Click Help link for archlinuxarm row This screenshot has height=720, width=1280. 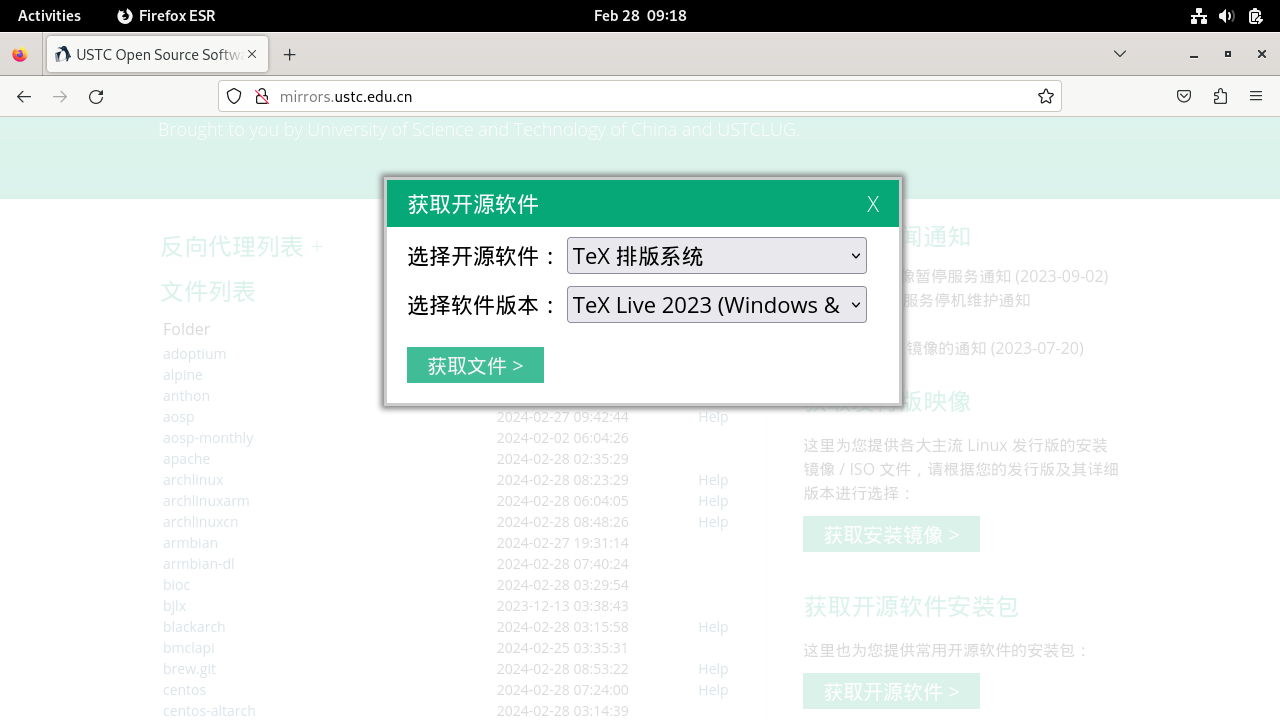pos(713,501)
